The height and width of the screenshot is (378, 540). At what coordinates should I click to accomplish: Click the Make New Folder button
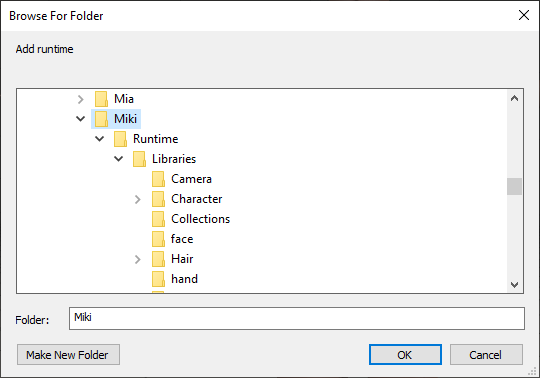click(x=69, y=355)
